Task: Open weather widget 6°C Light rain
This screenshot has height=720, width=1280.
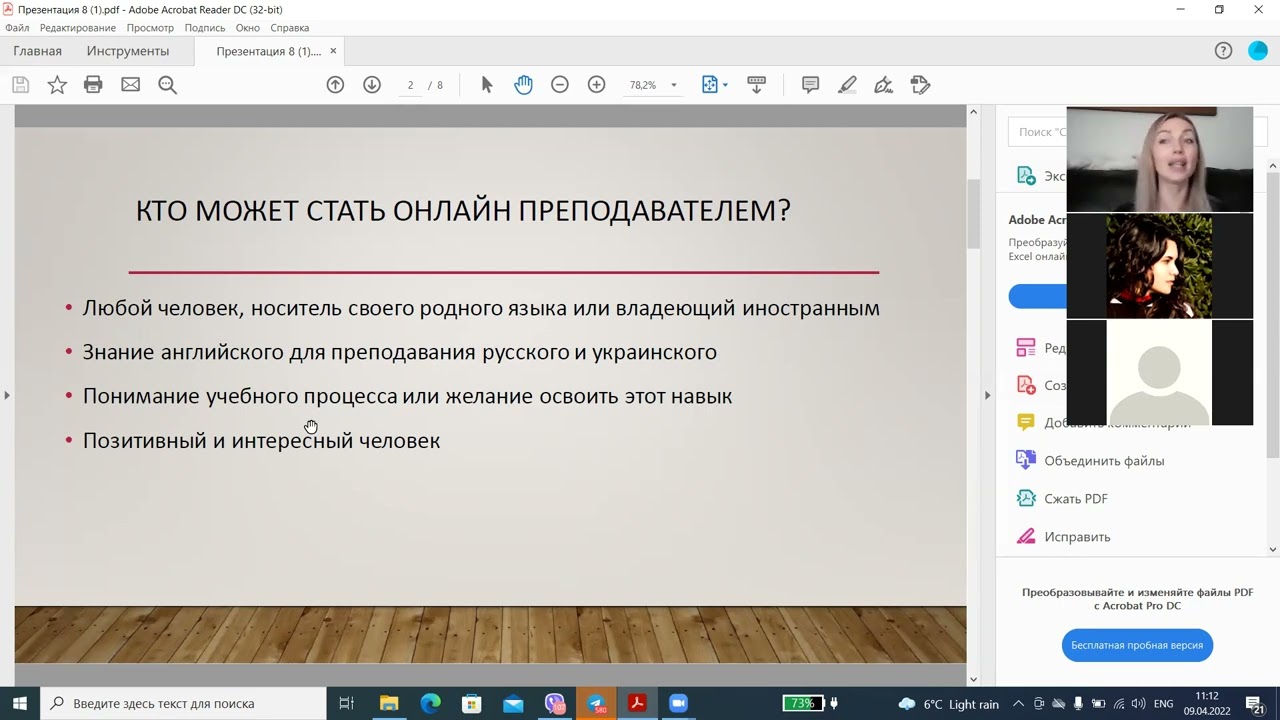Action: pos(949,704)
